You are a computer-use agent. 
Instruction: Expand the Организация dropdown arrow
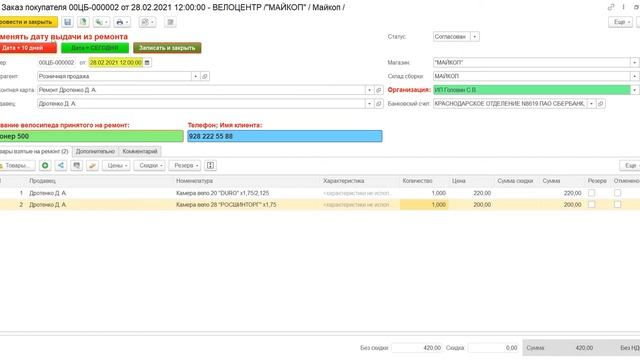tap(635, 90)
